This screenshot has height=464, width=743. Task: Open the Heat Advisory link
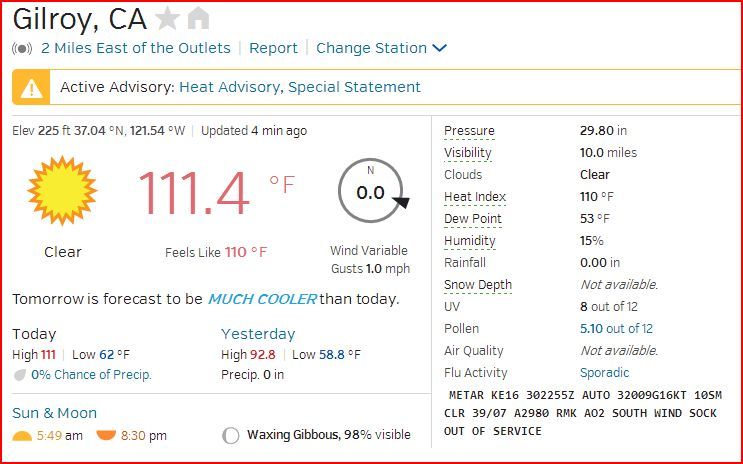click(x=229, y=87)
